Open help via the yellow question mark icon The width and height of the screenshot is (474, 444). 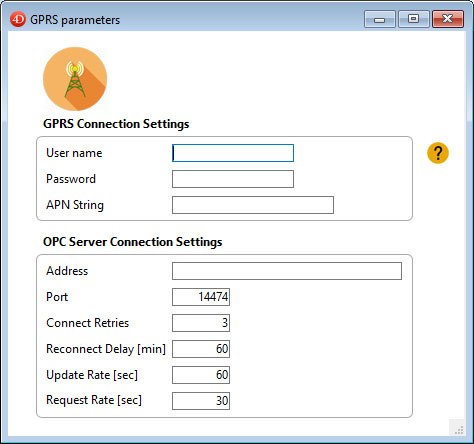(438, 153)
